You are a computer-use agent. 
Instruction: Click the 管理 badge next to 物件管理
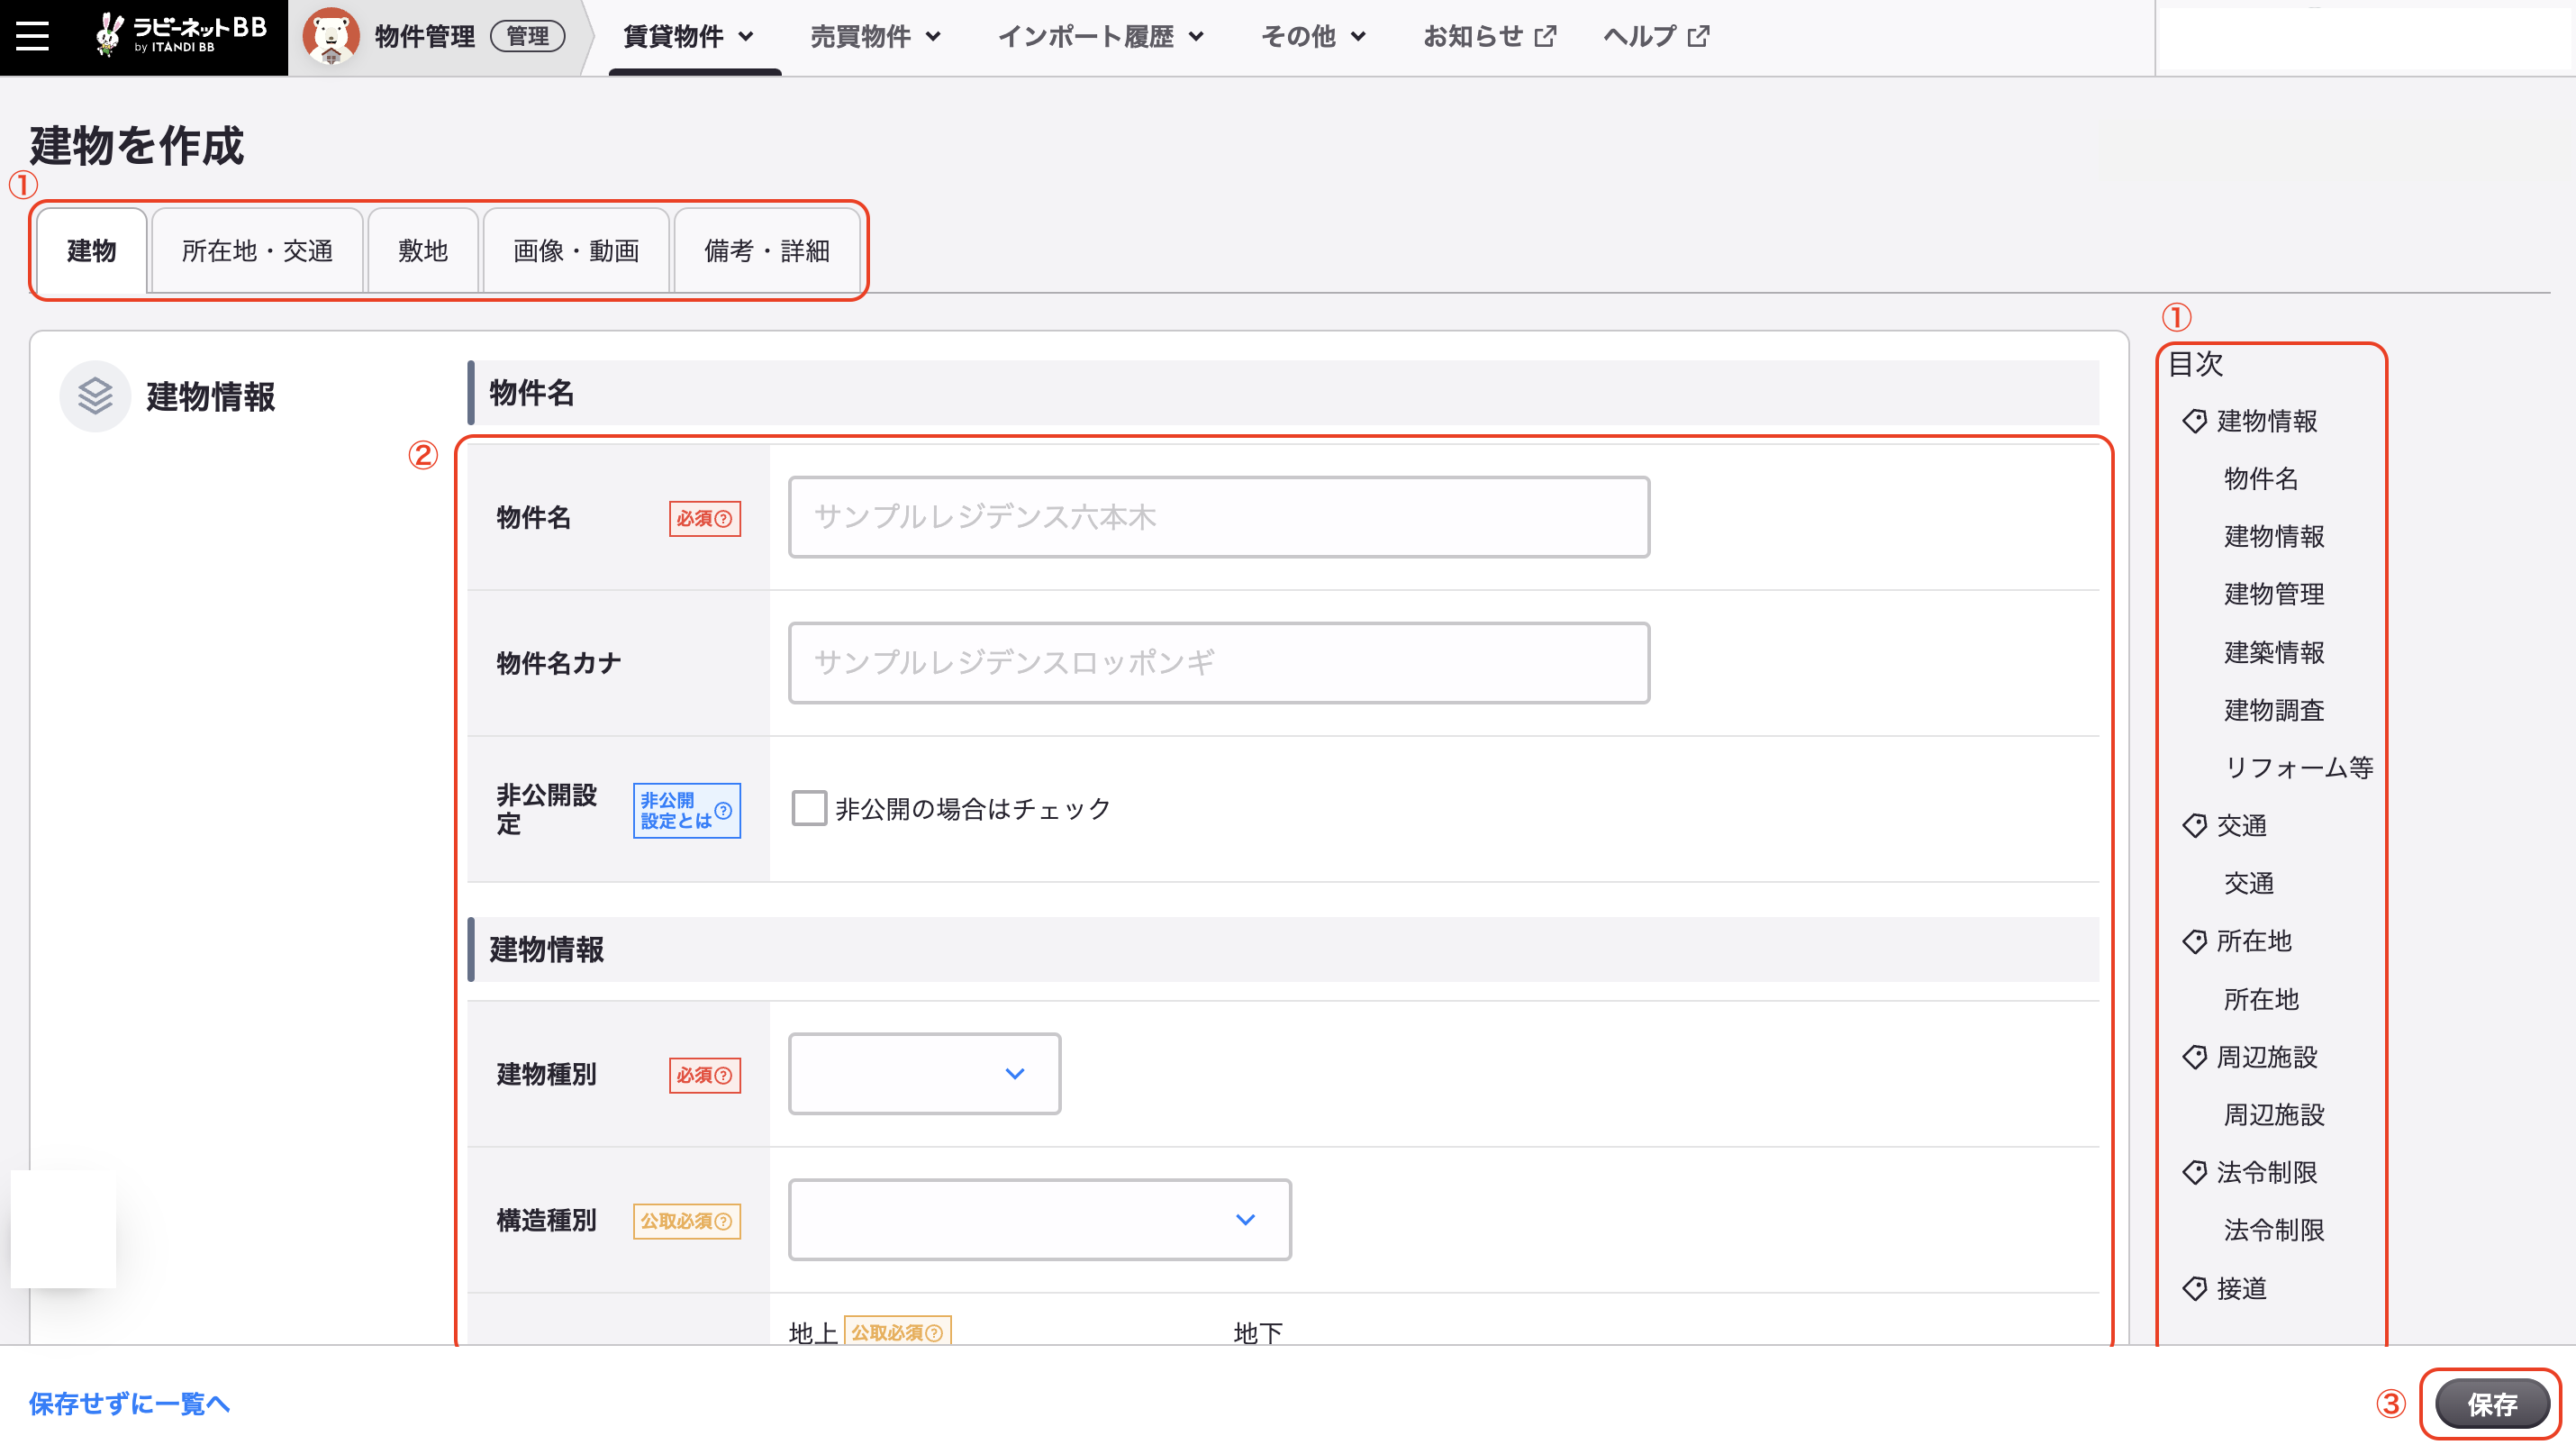pyautogui.click(x=527, y=37)
